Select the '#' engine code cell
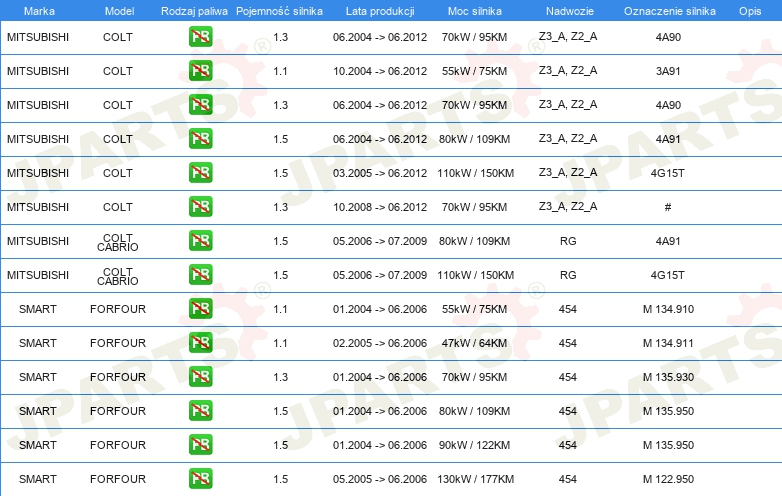The height and width of the screenshot is (496, 782). click(668, 207)
